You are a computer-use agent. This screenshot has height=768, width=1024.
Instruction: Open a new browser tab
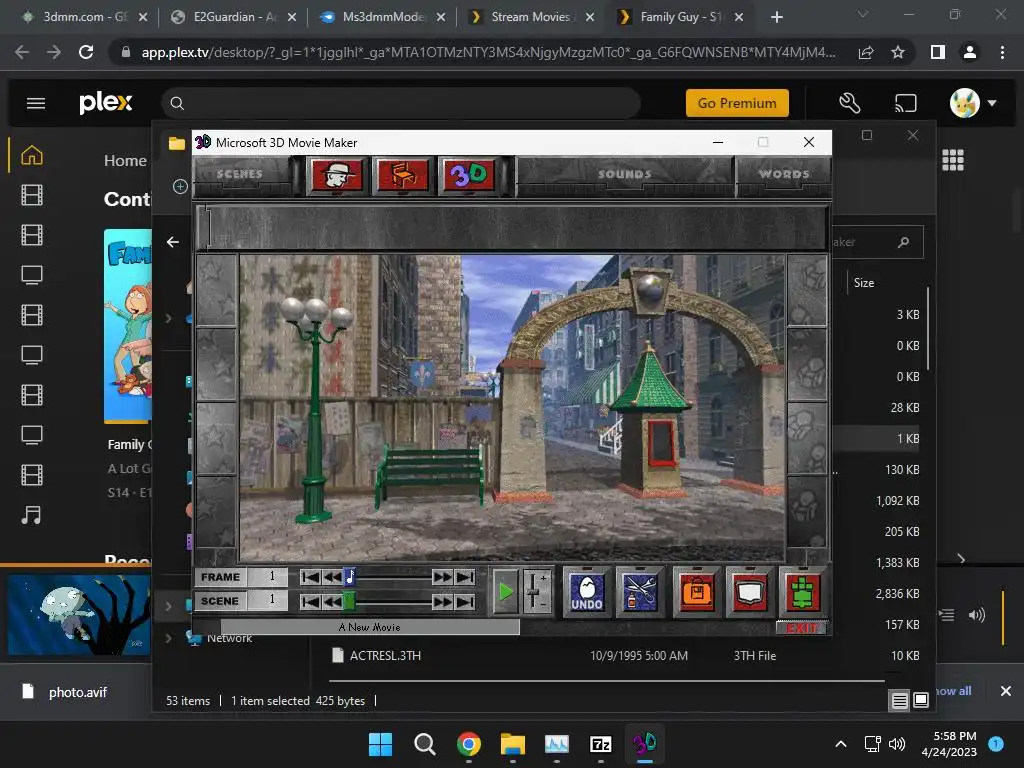point(776,17)
